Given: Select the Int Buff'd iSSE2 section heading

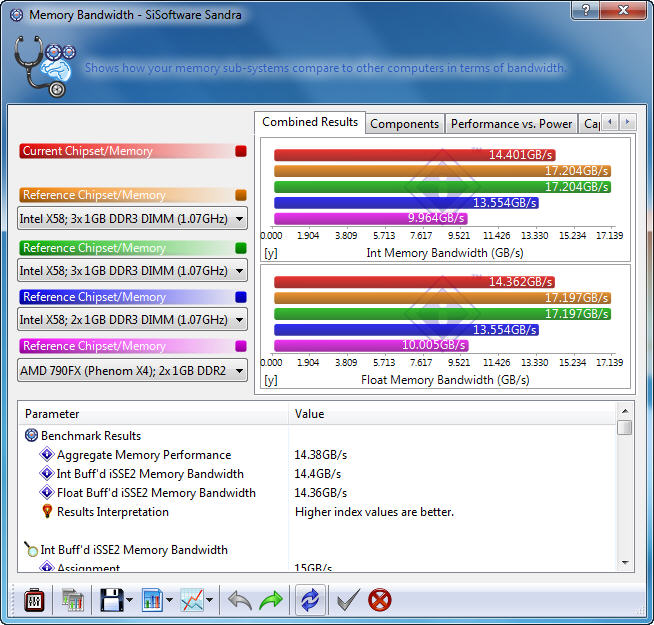Looking at the screenshot, I should pos(317,550).
